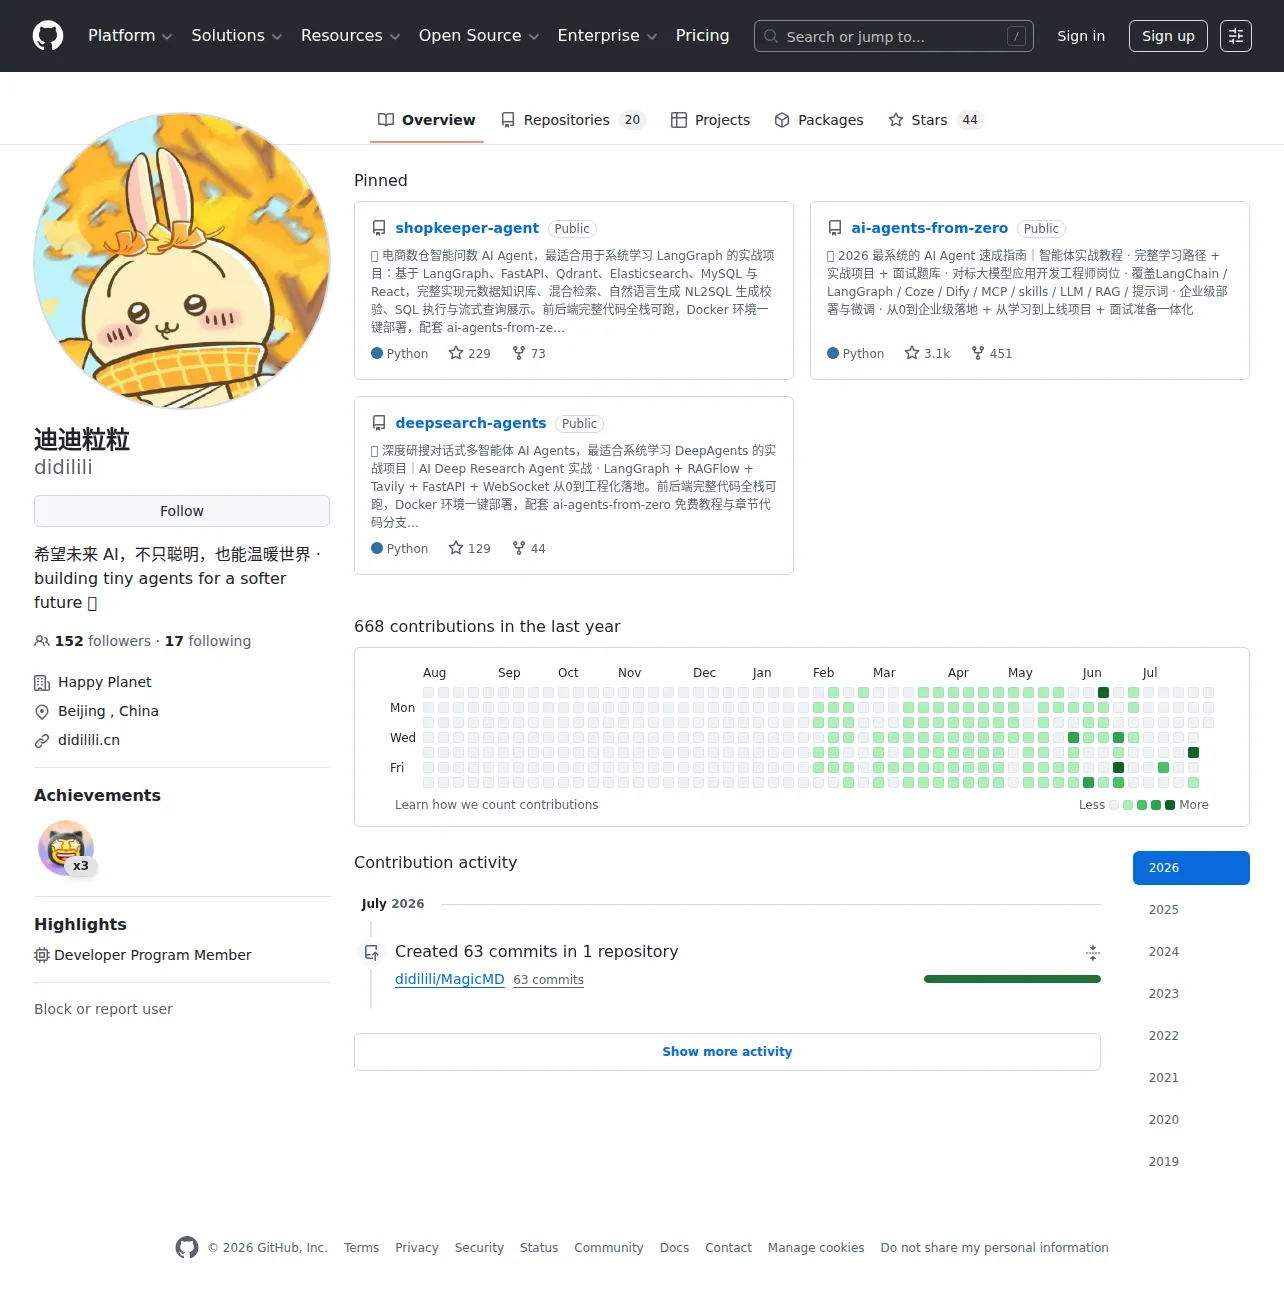
Task: Switch to the Projects tab
Action: 711,120
